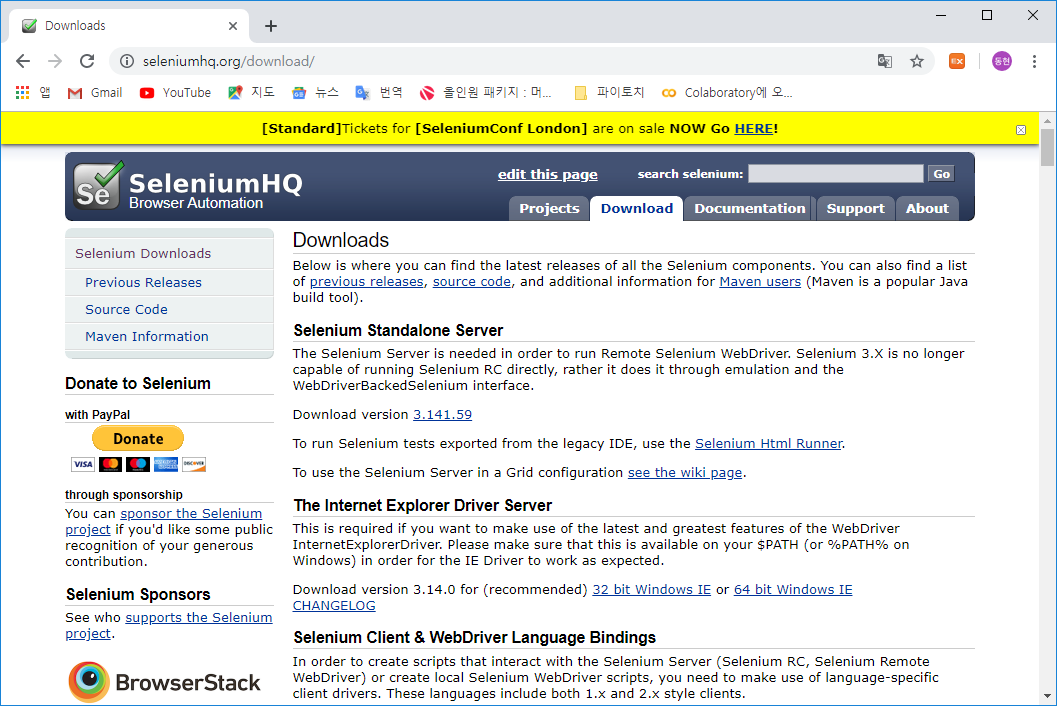Open the purple profile avatar
The image size is (1057, 706).
click(1002, 61)
